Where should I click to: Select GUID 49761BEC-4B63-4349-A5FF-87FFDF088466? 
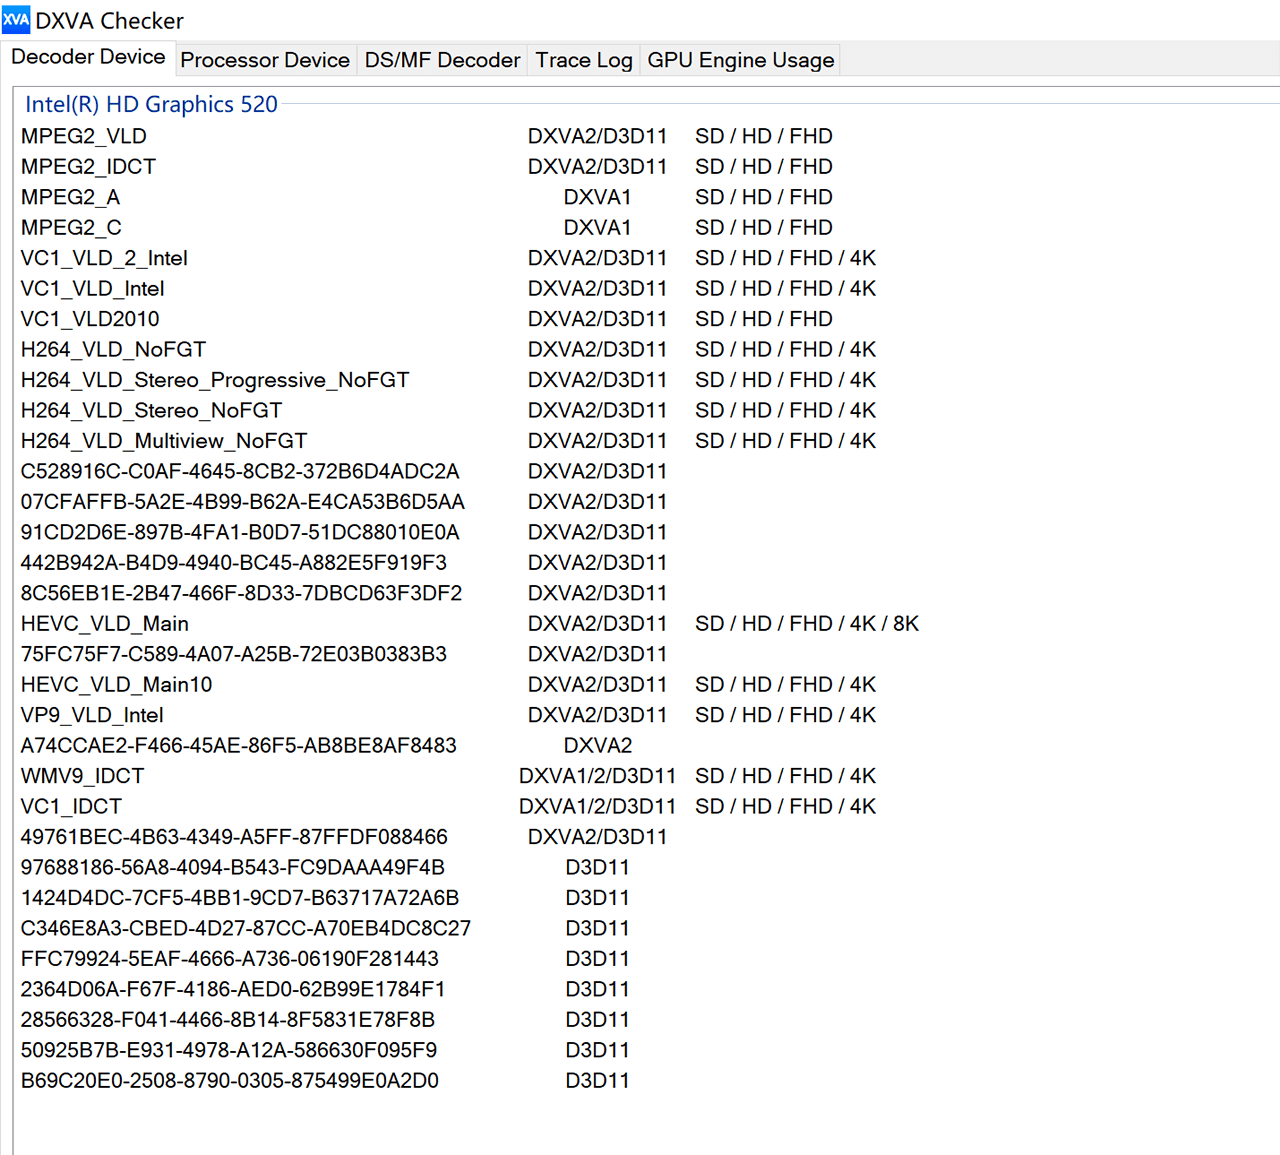(234, 837)
